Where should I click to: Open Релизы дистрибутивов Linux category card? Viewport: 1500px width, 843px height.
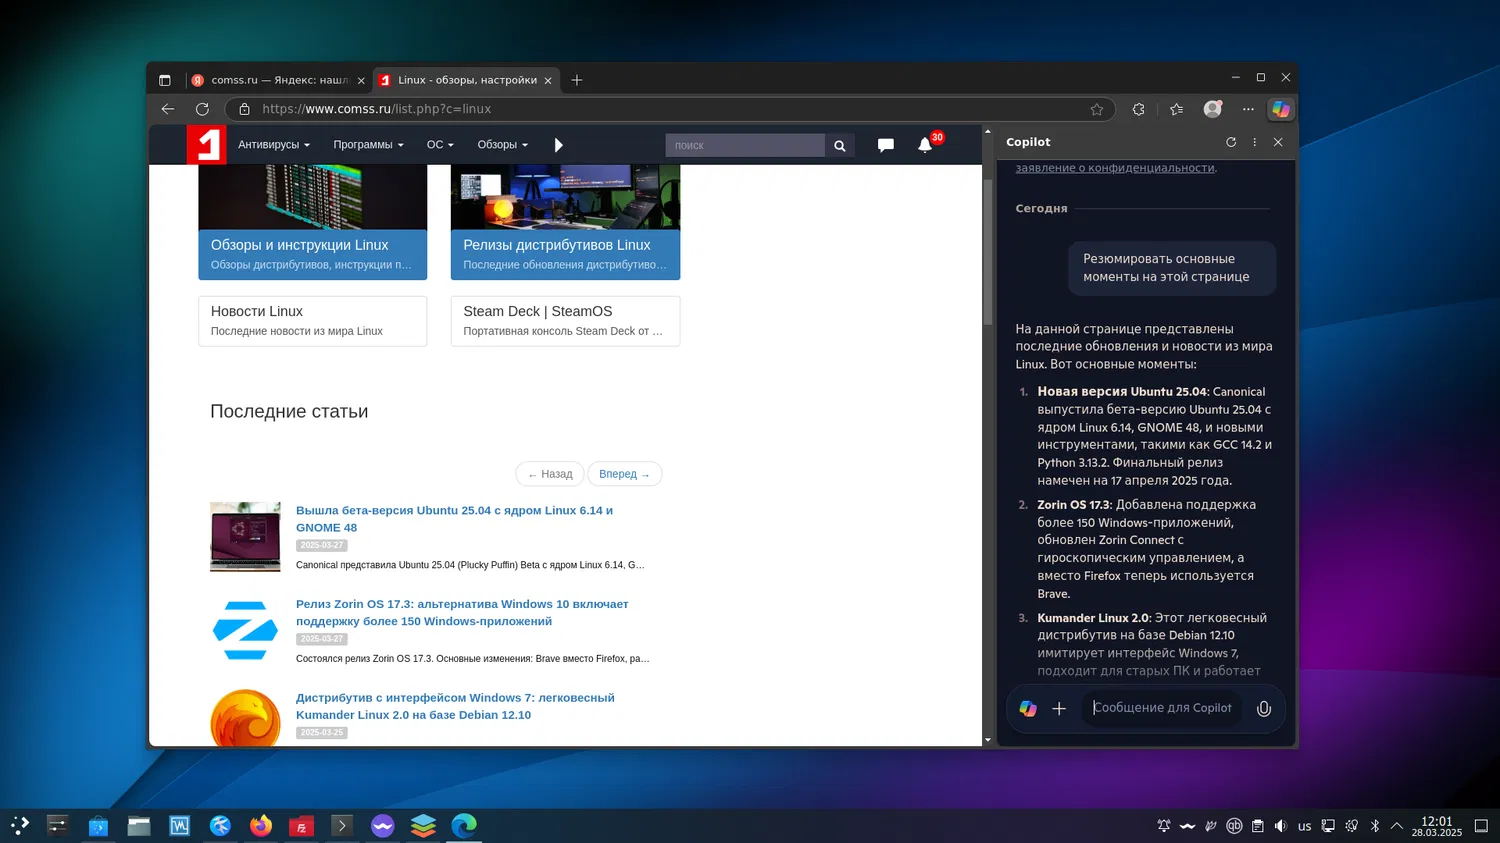pyautogui.click(x=565, y=222)
